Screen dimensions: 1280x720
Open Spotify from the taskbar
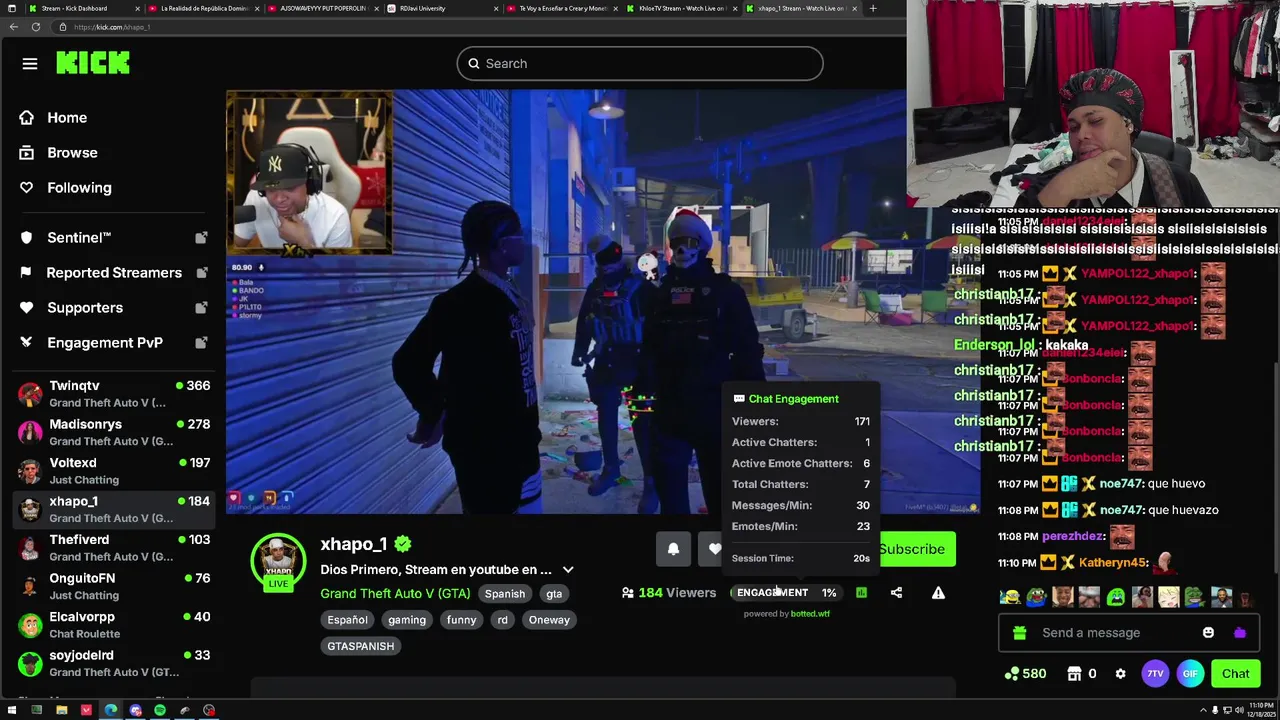click(160, 710)
